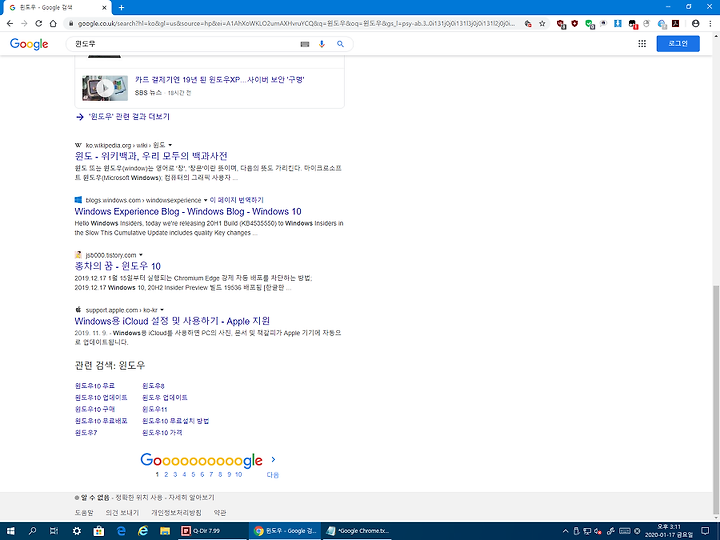Go back to the previous page in Chrome
Image resolution: width=720 pixels, height=540 pixels.
click(10, 23)
